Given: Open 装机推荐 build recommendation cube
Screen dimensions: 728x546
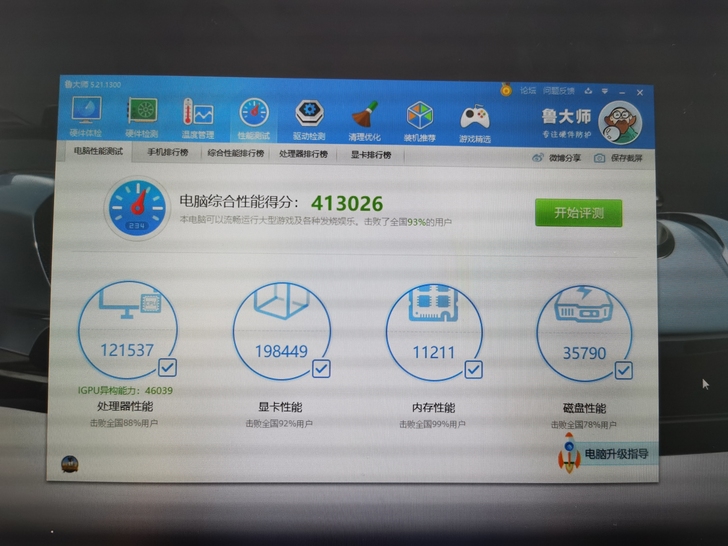Looking at the screenshot, I should (420, 122).
